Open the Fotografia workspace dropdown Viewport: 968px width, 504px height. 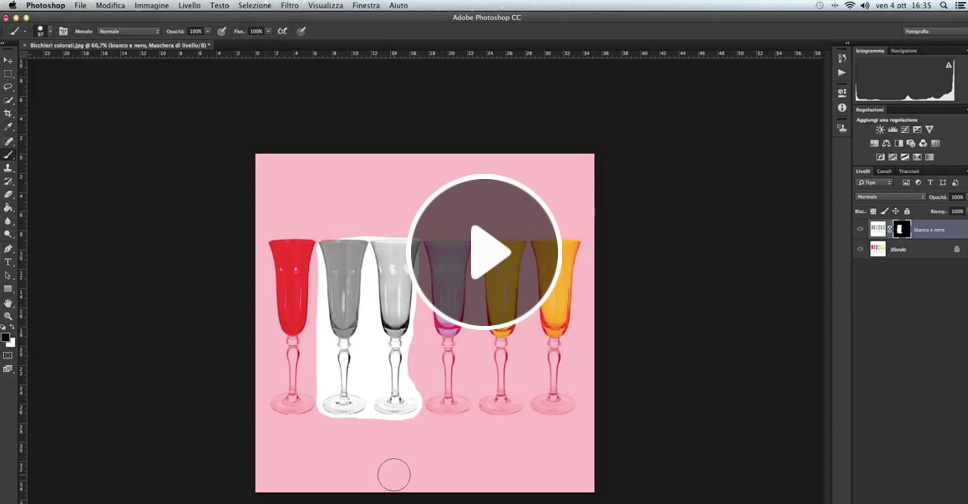[x=935, y=31]
